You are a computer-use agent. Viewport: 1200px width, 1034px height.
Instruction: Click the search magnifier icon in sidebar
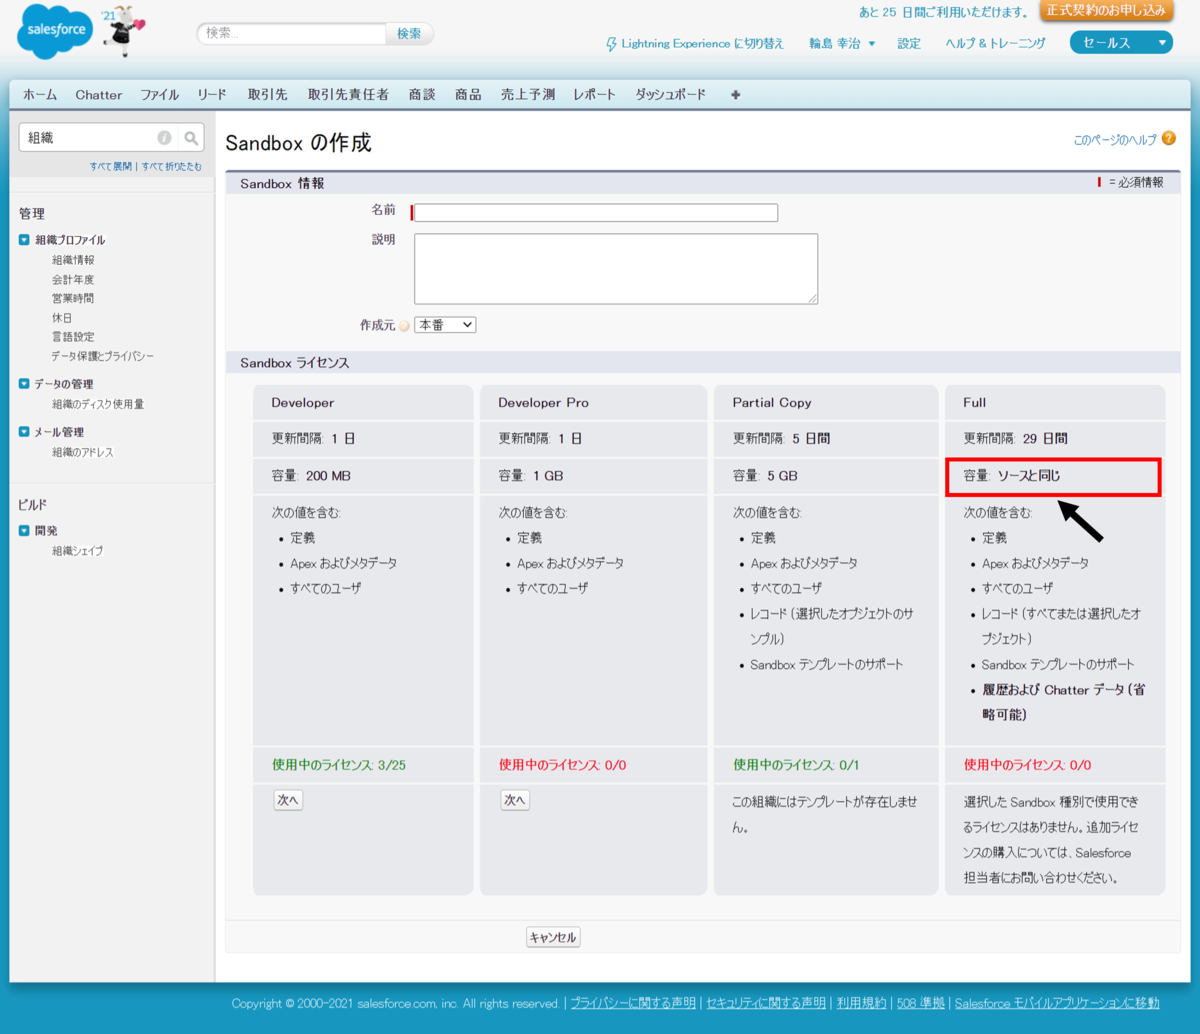click(191, 138)
